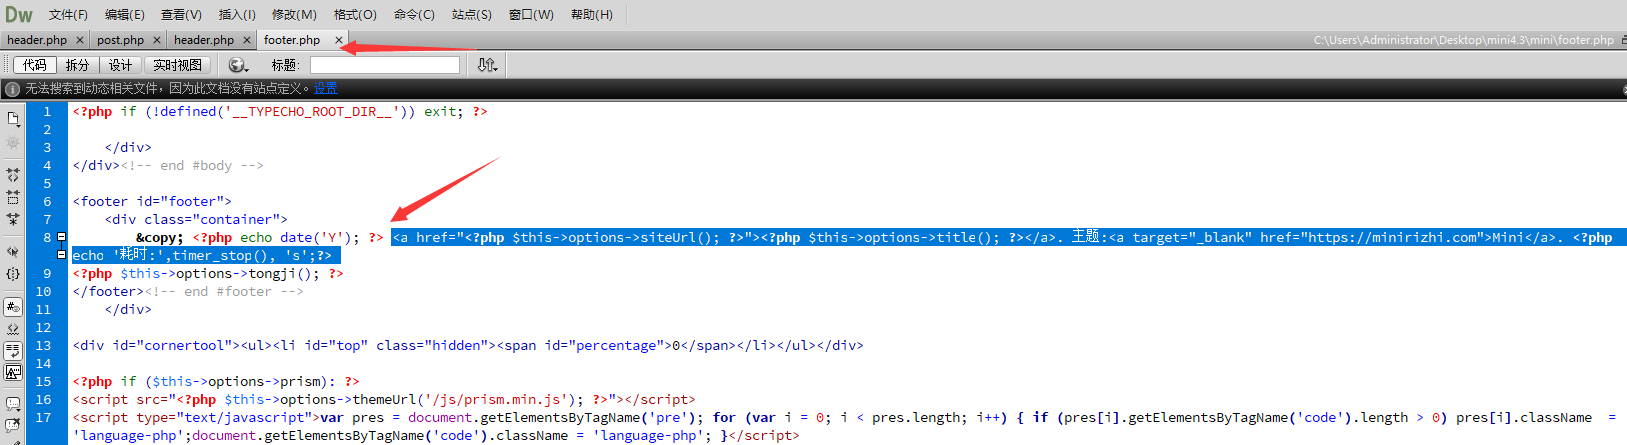
Task: Switch to 设计 design view
Action: point(120,65)
